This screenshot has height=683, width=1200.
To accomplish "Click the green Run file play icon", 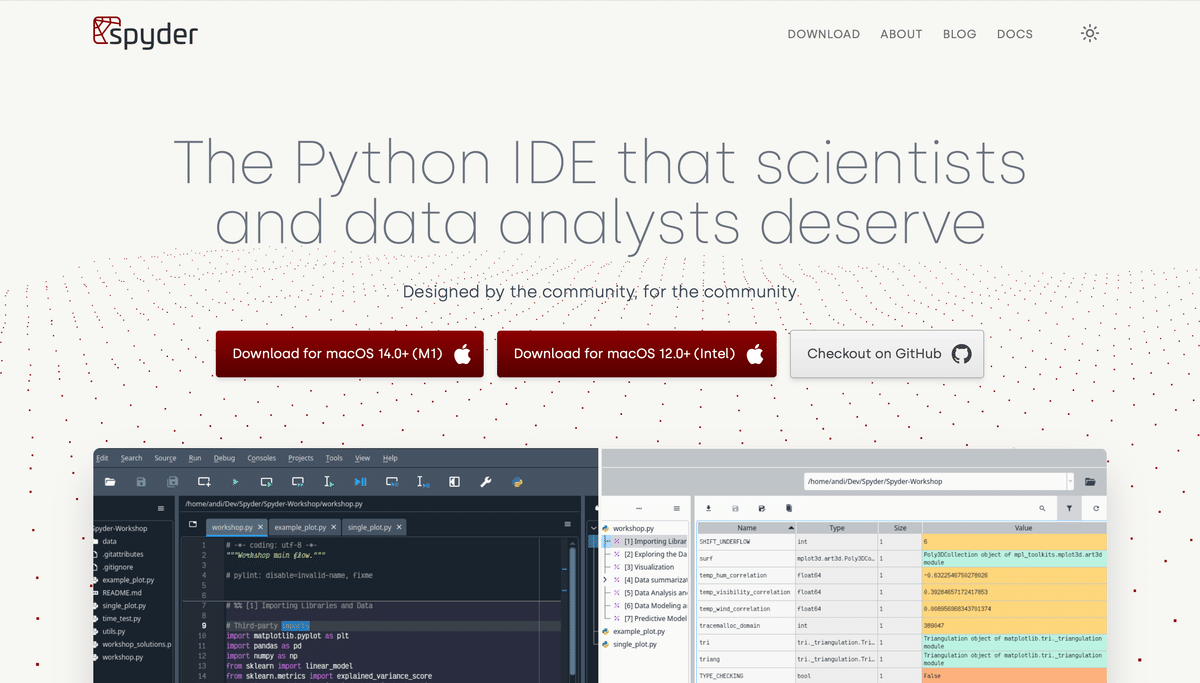I will click(x=236, y=482).
